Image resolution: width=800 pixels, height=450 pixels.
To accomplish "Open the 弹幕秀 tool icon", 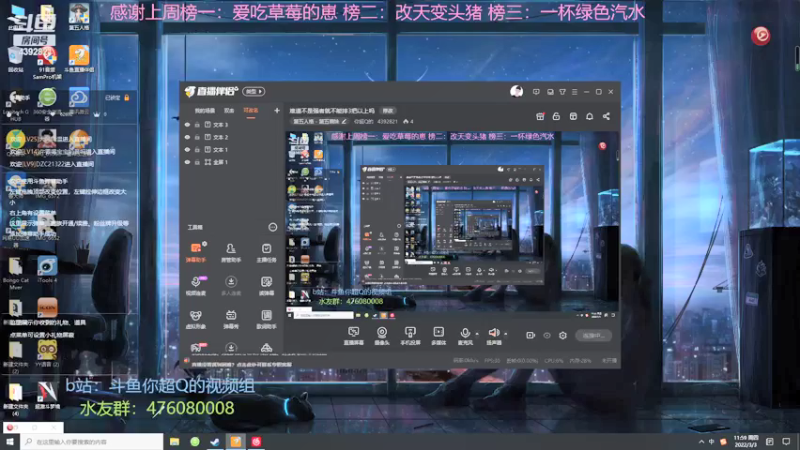I will click(x=231, y=319).
